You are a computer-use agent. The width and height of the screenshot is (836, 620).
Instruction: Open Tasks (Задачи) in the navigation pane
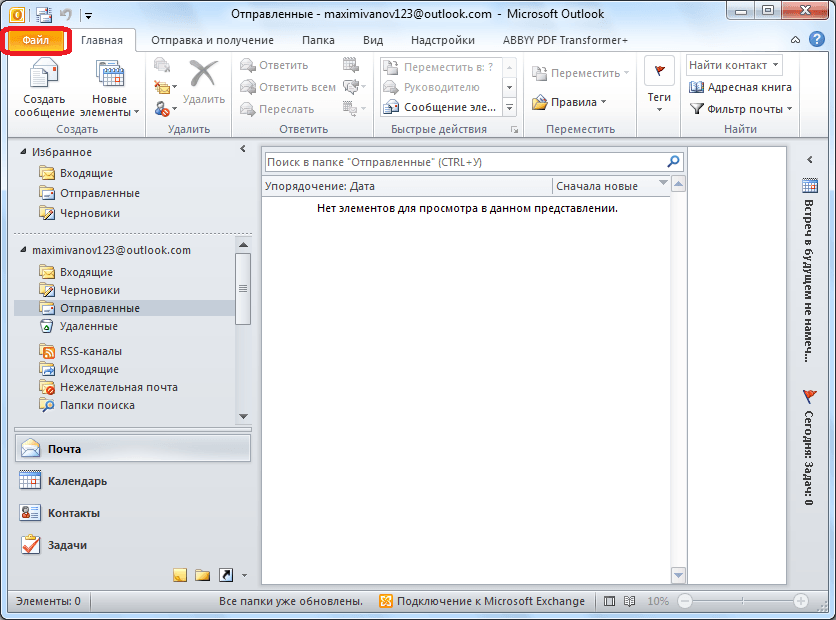(67, 545)
